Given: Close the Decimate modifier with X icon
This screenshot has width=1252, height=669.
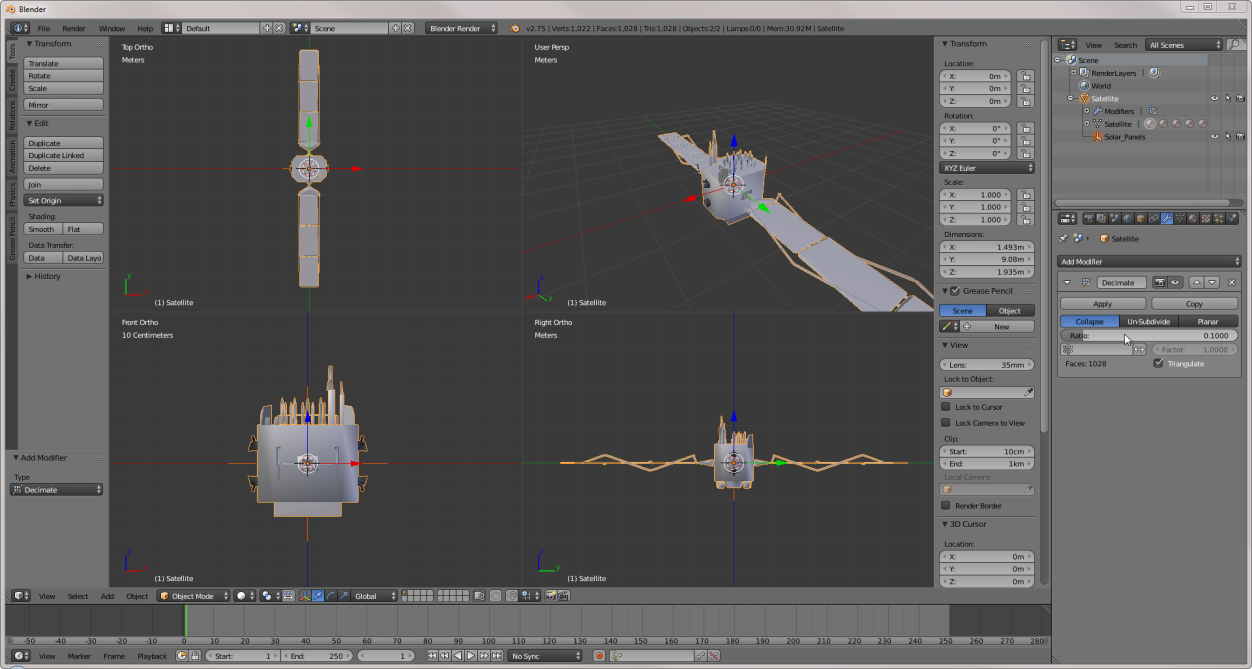Looking at the screenshot, I should 1231,283.
